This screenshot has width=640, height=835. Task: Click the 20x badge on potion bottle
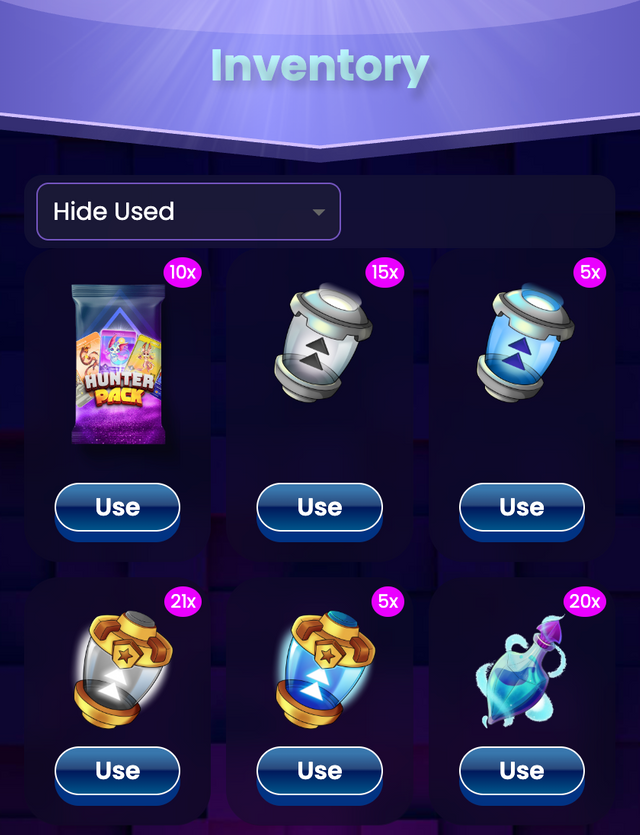(585, 602)
